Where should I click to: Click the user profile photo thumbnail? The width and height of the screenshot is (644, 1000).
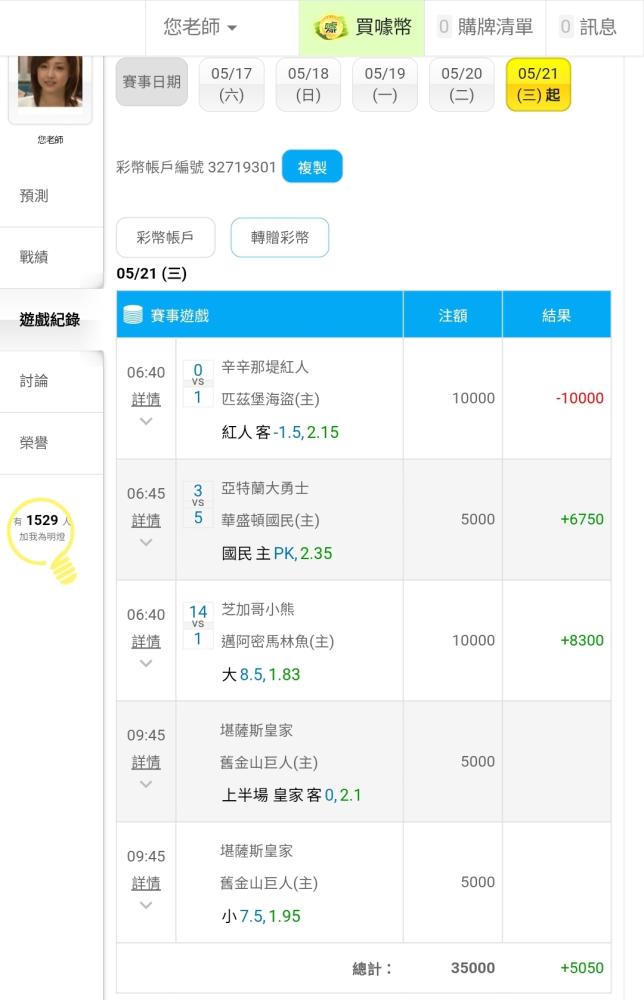pyautogui.click(x=50, y=82)
